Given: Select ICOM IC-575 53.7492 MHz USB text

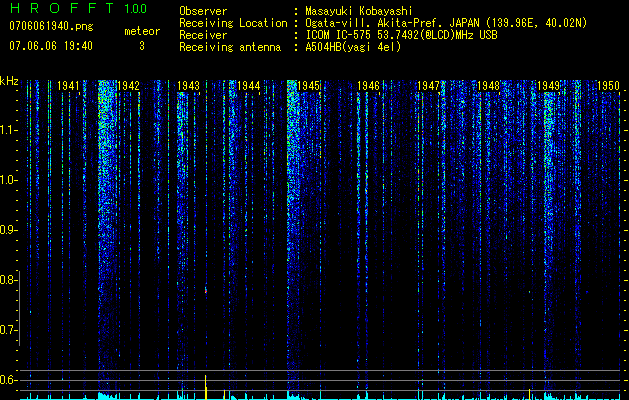Looking at the screenshot, I should 401,35.
